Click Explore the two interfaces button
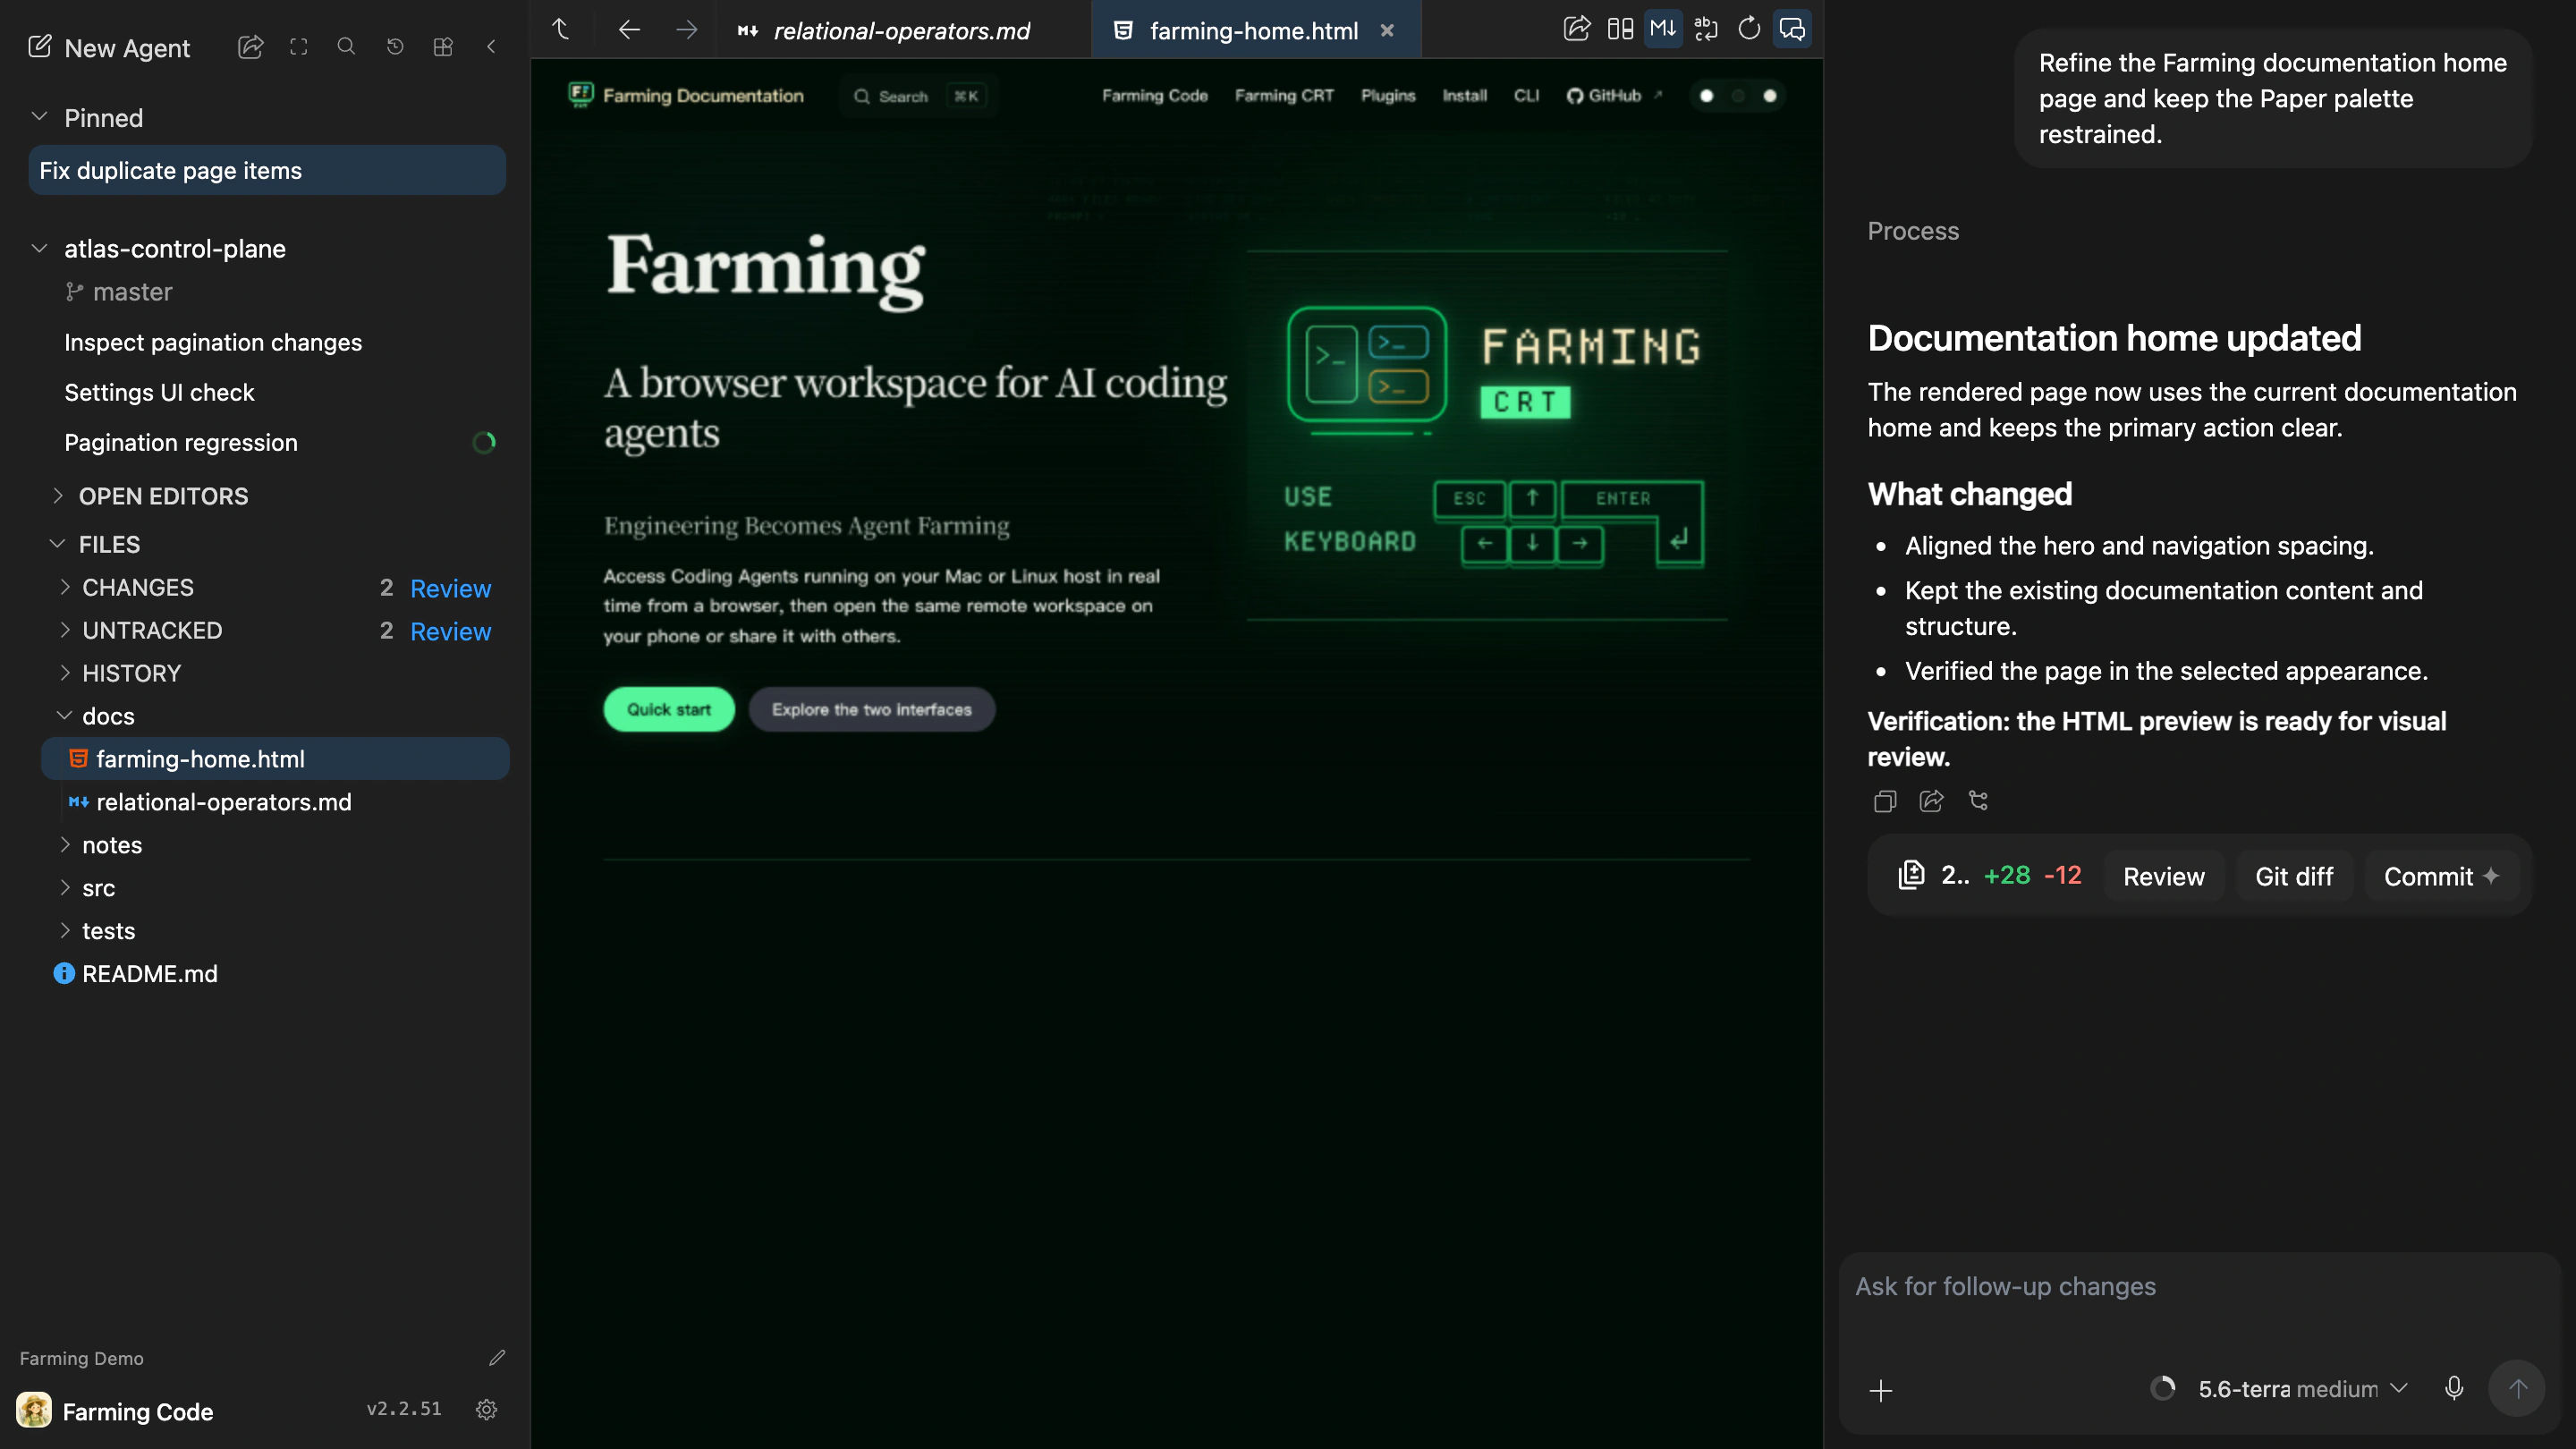The height and width of the screenshot is (1449, 2576). (871, 709)
